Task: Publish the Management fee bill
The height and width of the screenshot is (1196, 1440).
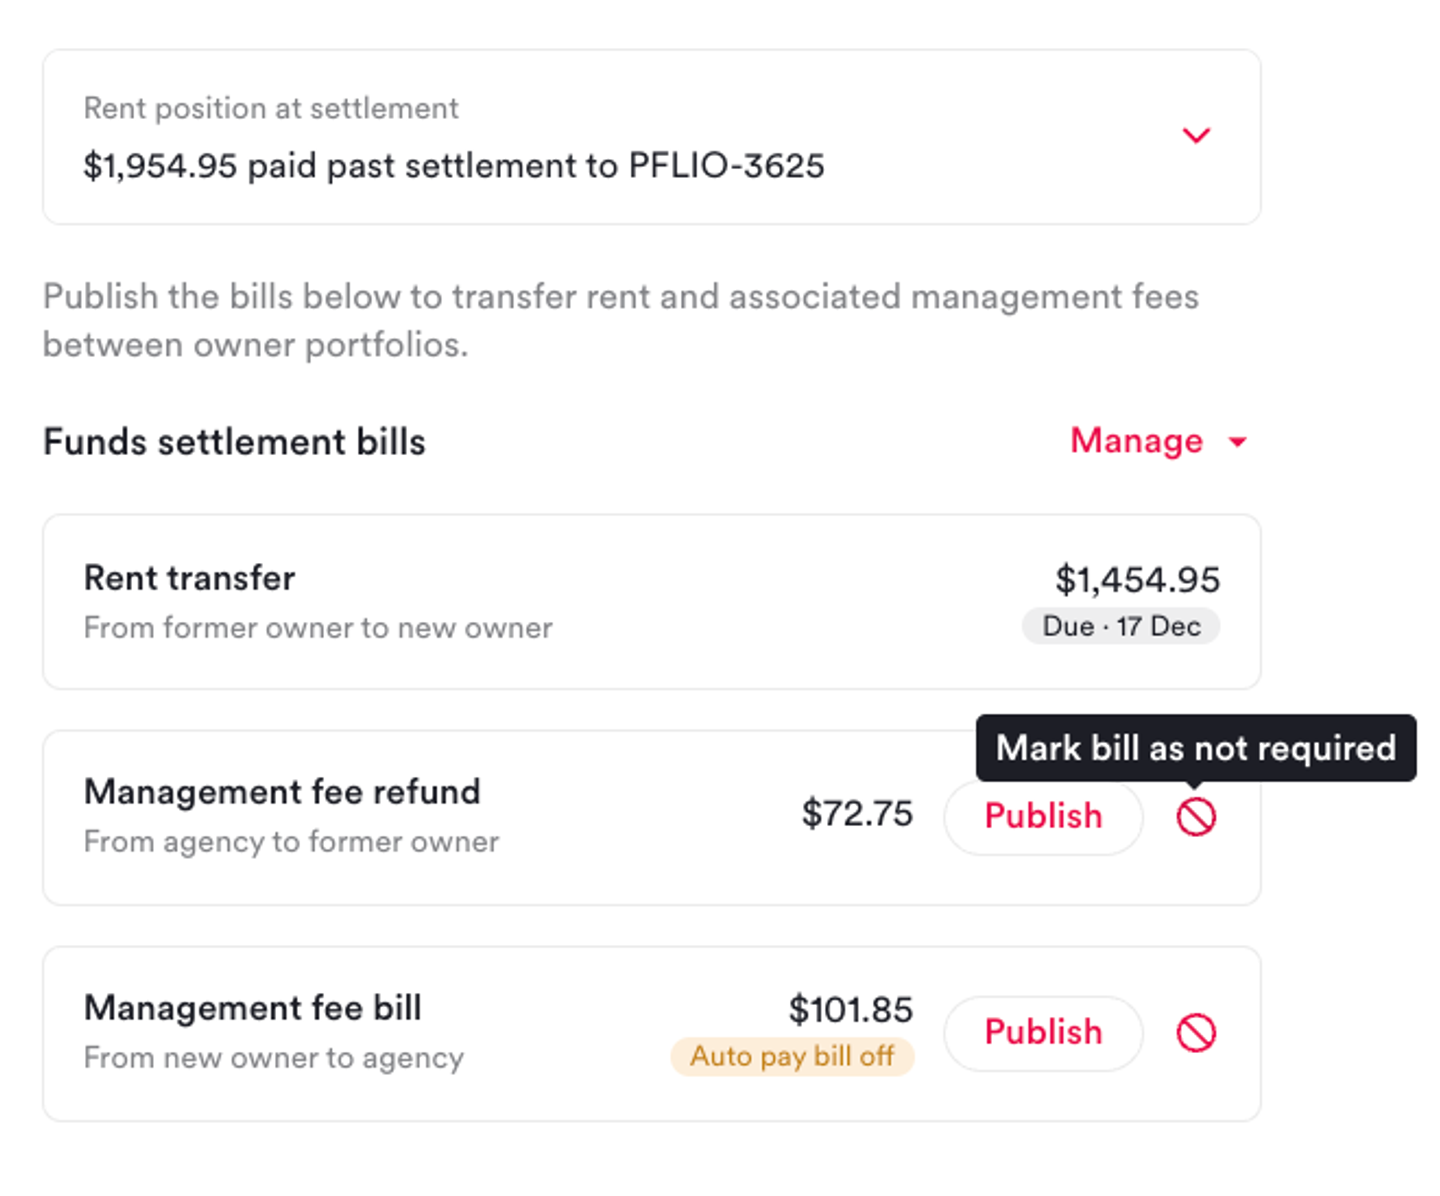Action: click(1043, 1032)
